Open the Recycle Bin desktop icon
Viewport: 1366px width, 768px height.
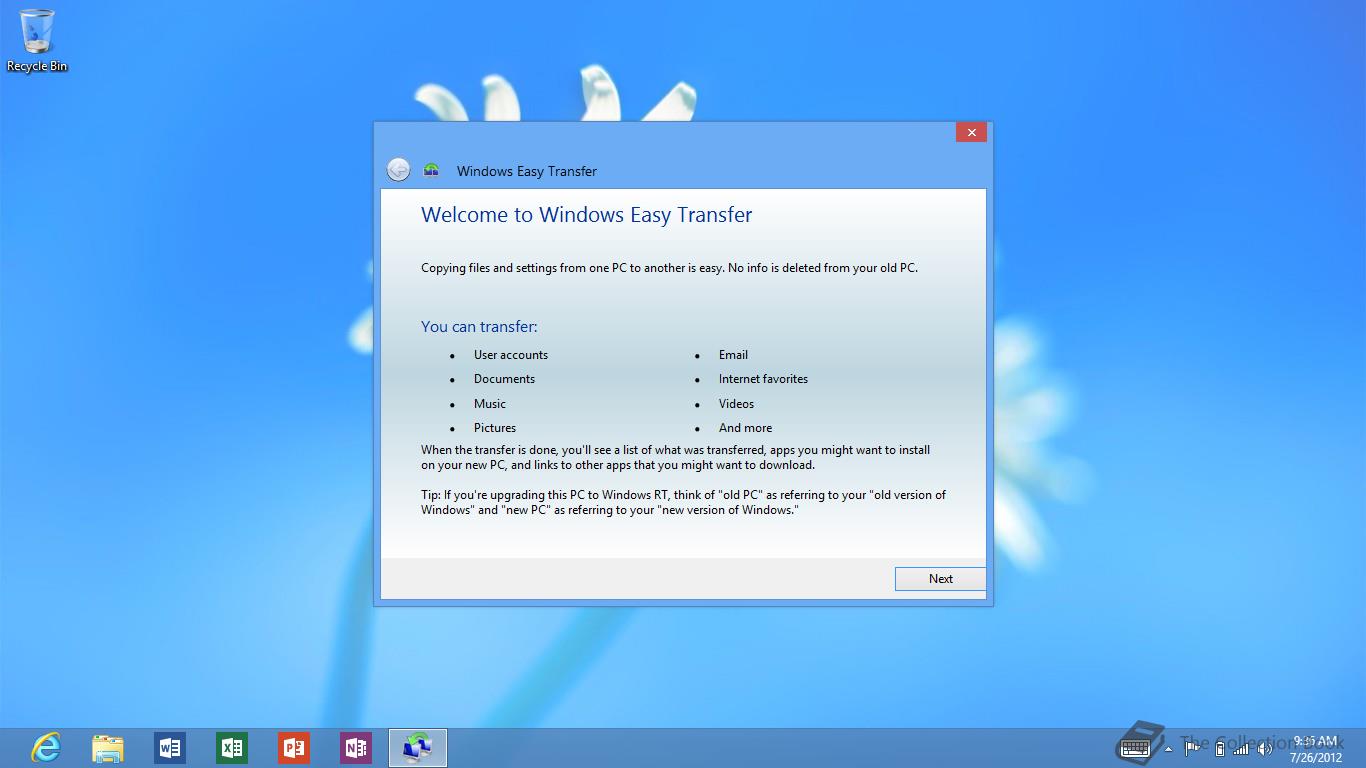point(37,40)
